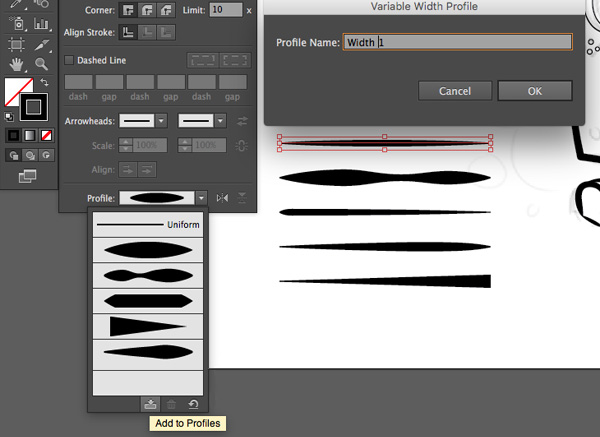Viewport: 600px width, 437px height.
Task: Set align stroke to center
Action: point(129,32)
